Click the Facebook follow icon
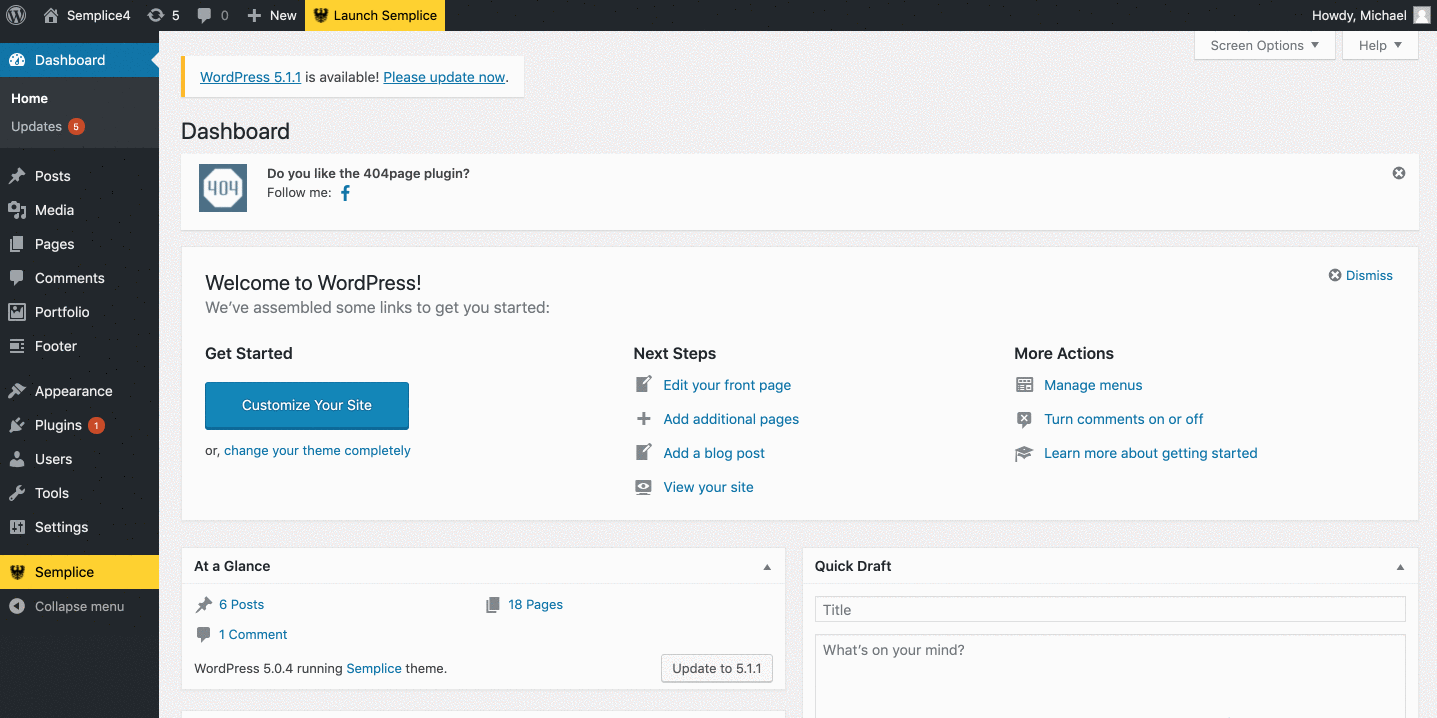This screenshot has width=1437, height=718. click(345, 193)
